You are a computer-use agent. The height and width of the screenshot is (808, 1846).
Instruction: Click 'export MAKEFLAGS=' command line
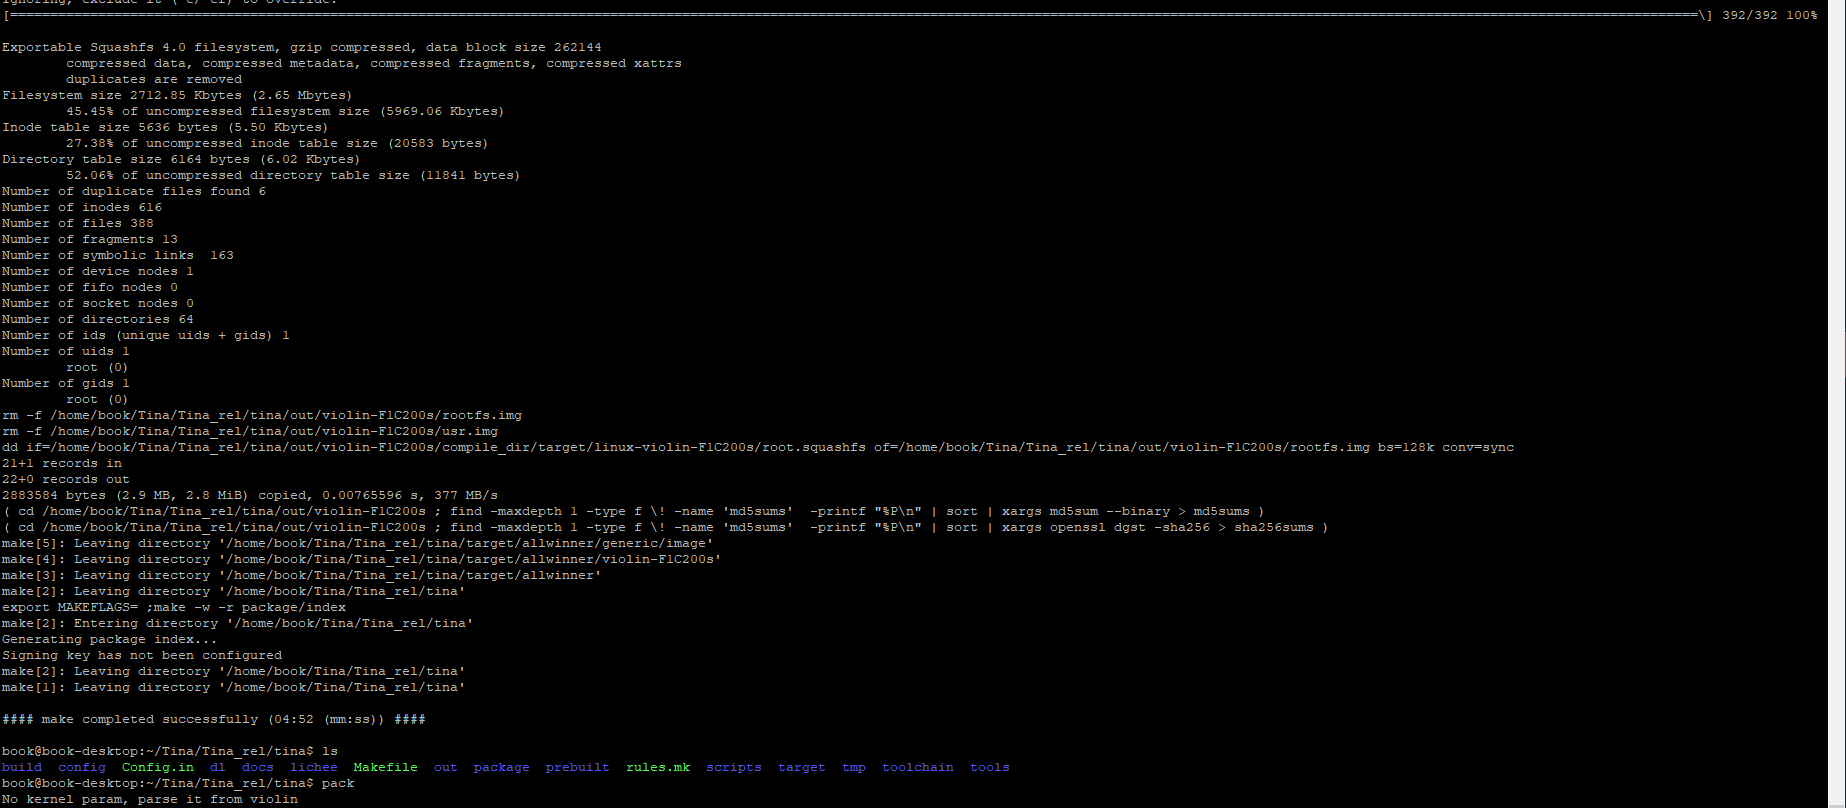[x=174, y=607]
